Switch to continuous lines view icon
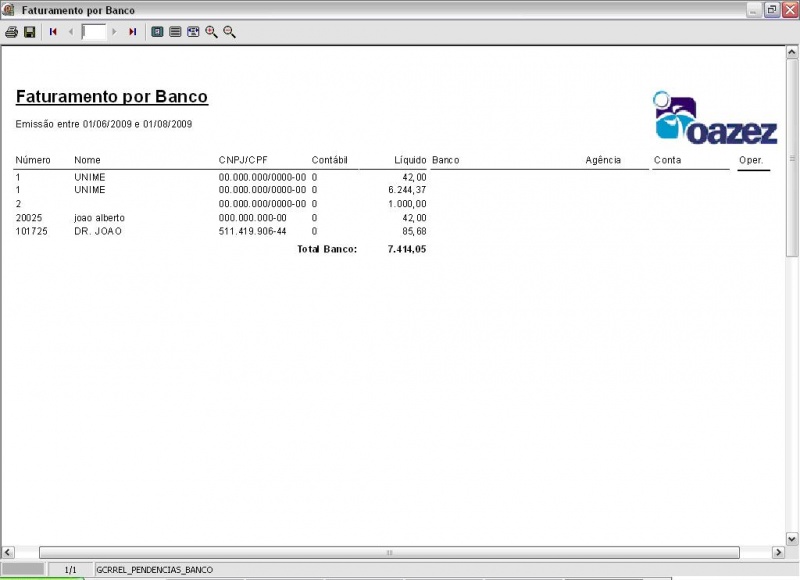The image size is (800, 580). (x=175, y=32)
